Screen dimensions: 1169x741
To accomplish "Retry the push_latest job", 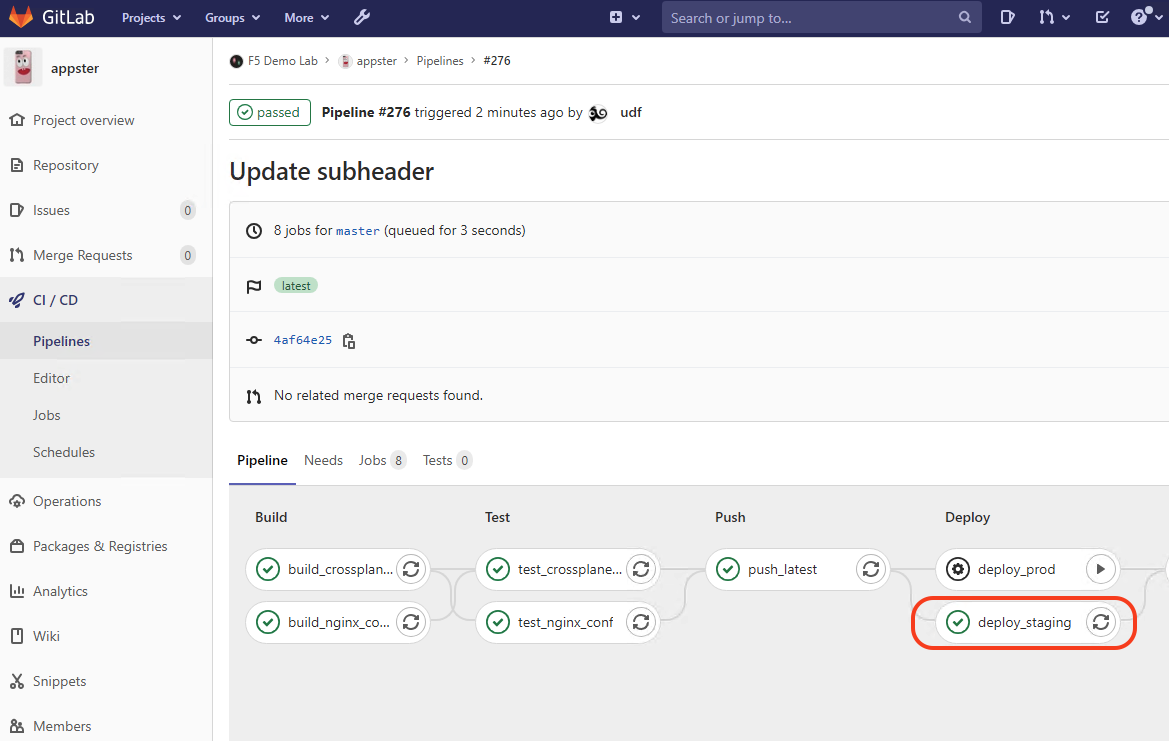I will tap(871, 569).
